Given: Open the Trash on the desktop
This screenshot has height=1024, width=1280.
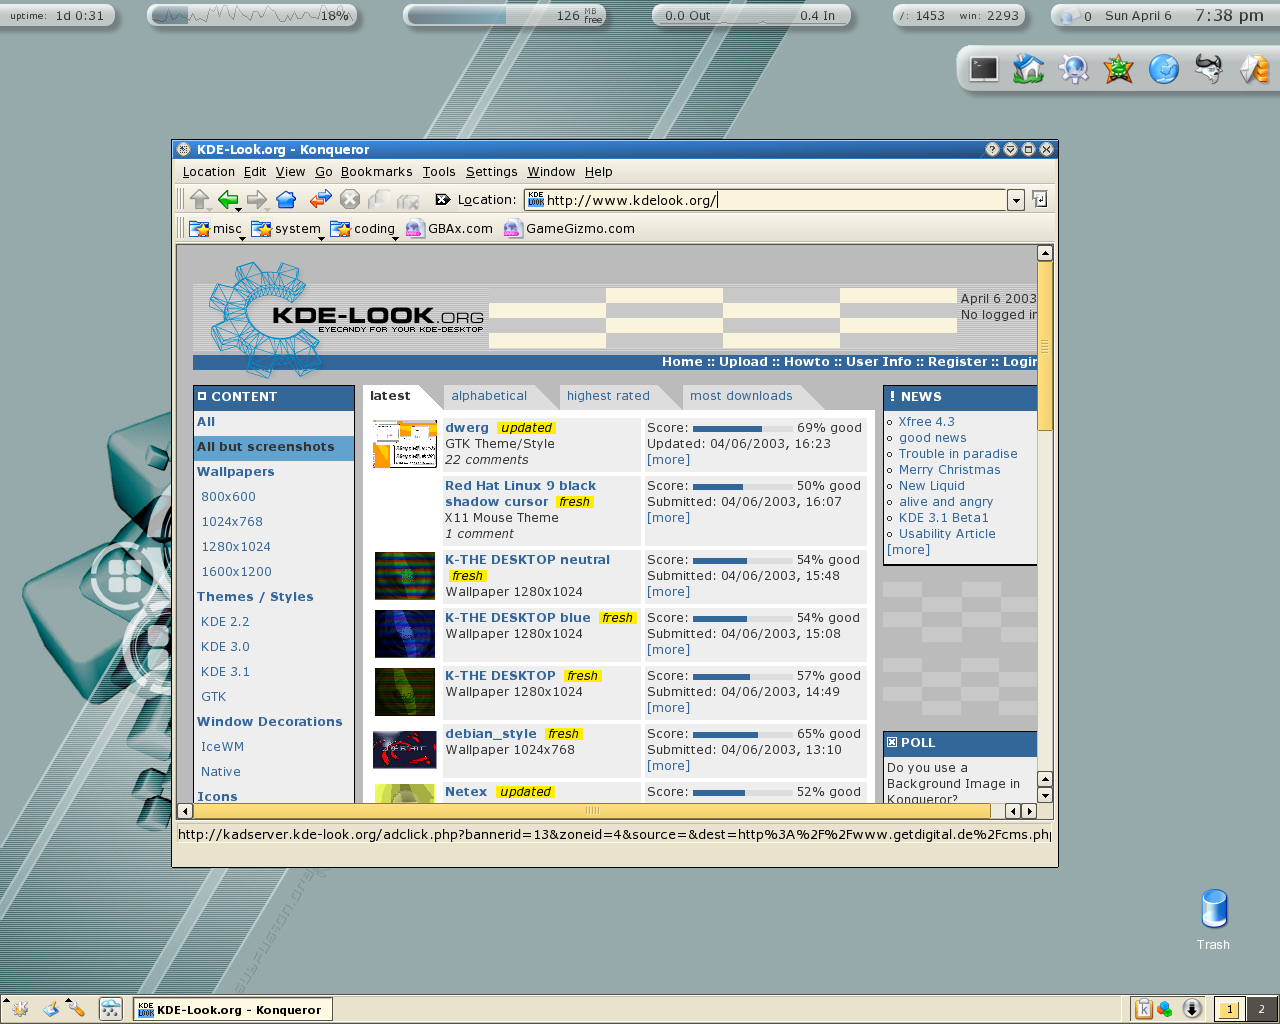Looking at the screenshot, I should click(x=1214, y=919).
